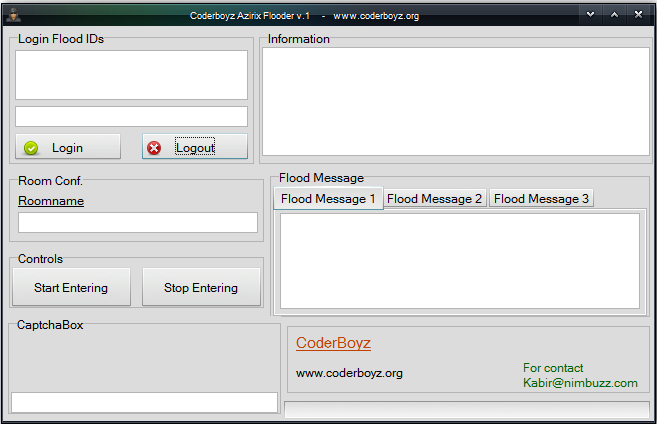Click the progress bar at bottom right

[467, 410]
